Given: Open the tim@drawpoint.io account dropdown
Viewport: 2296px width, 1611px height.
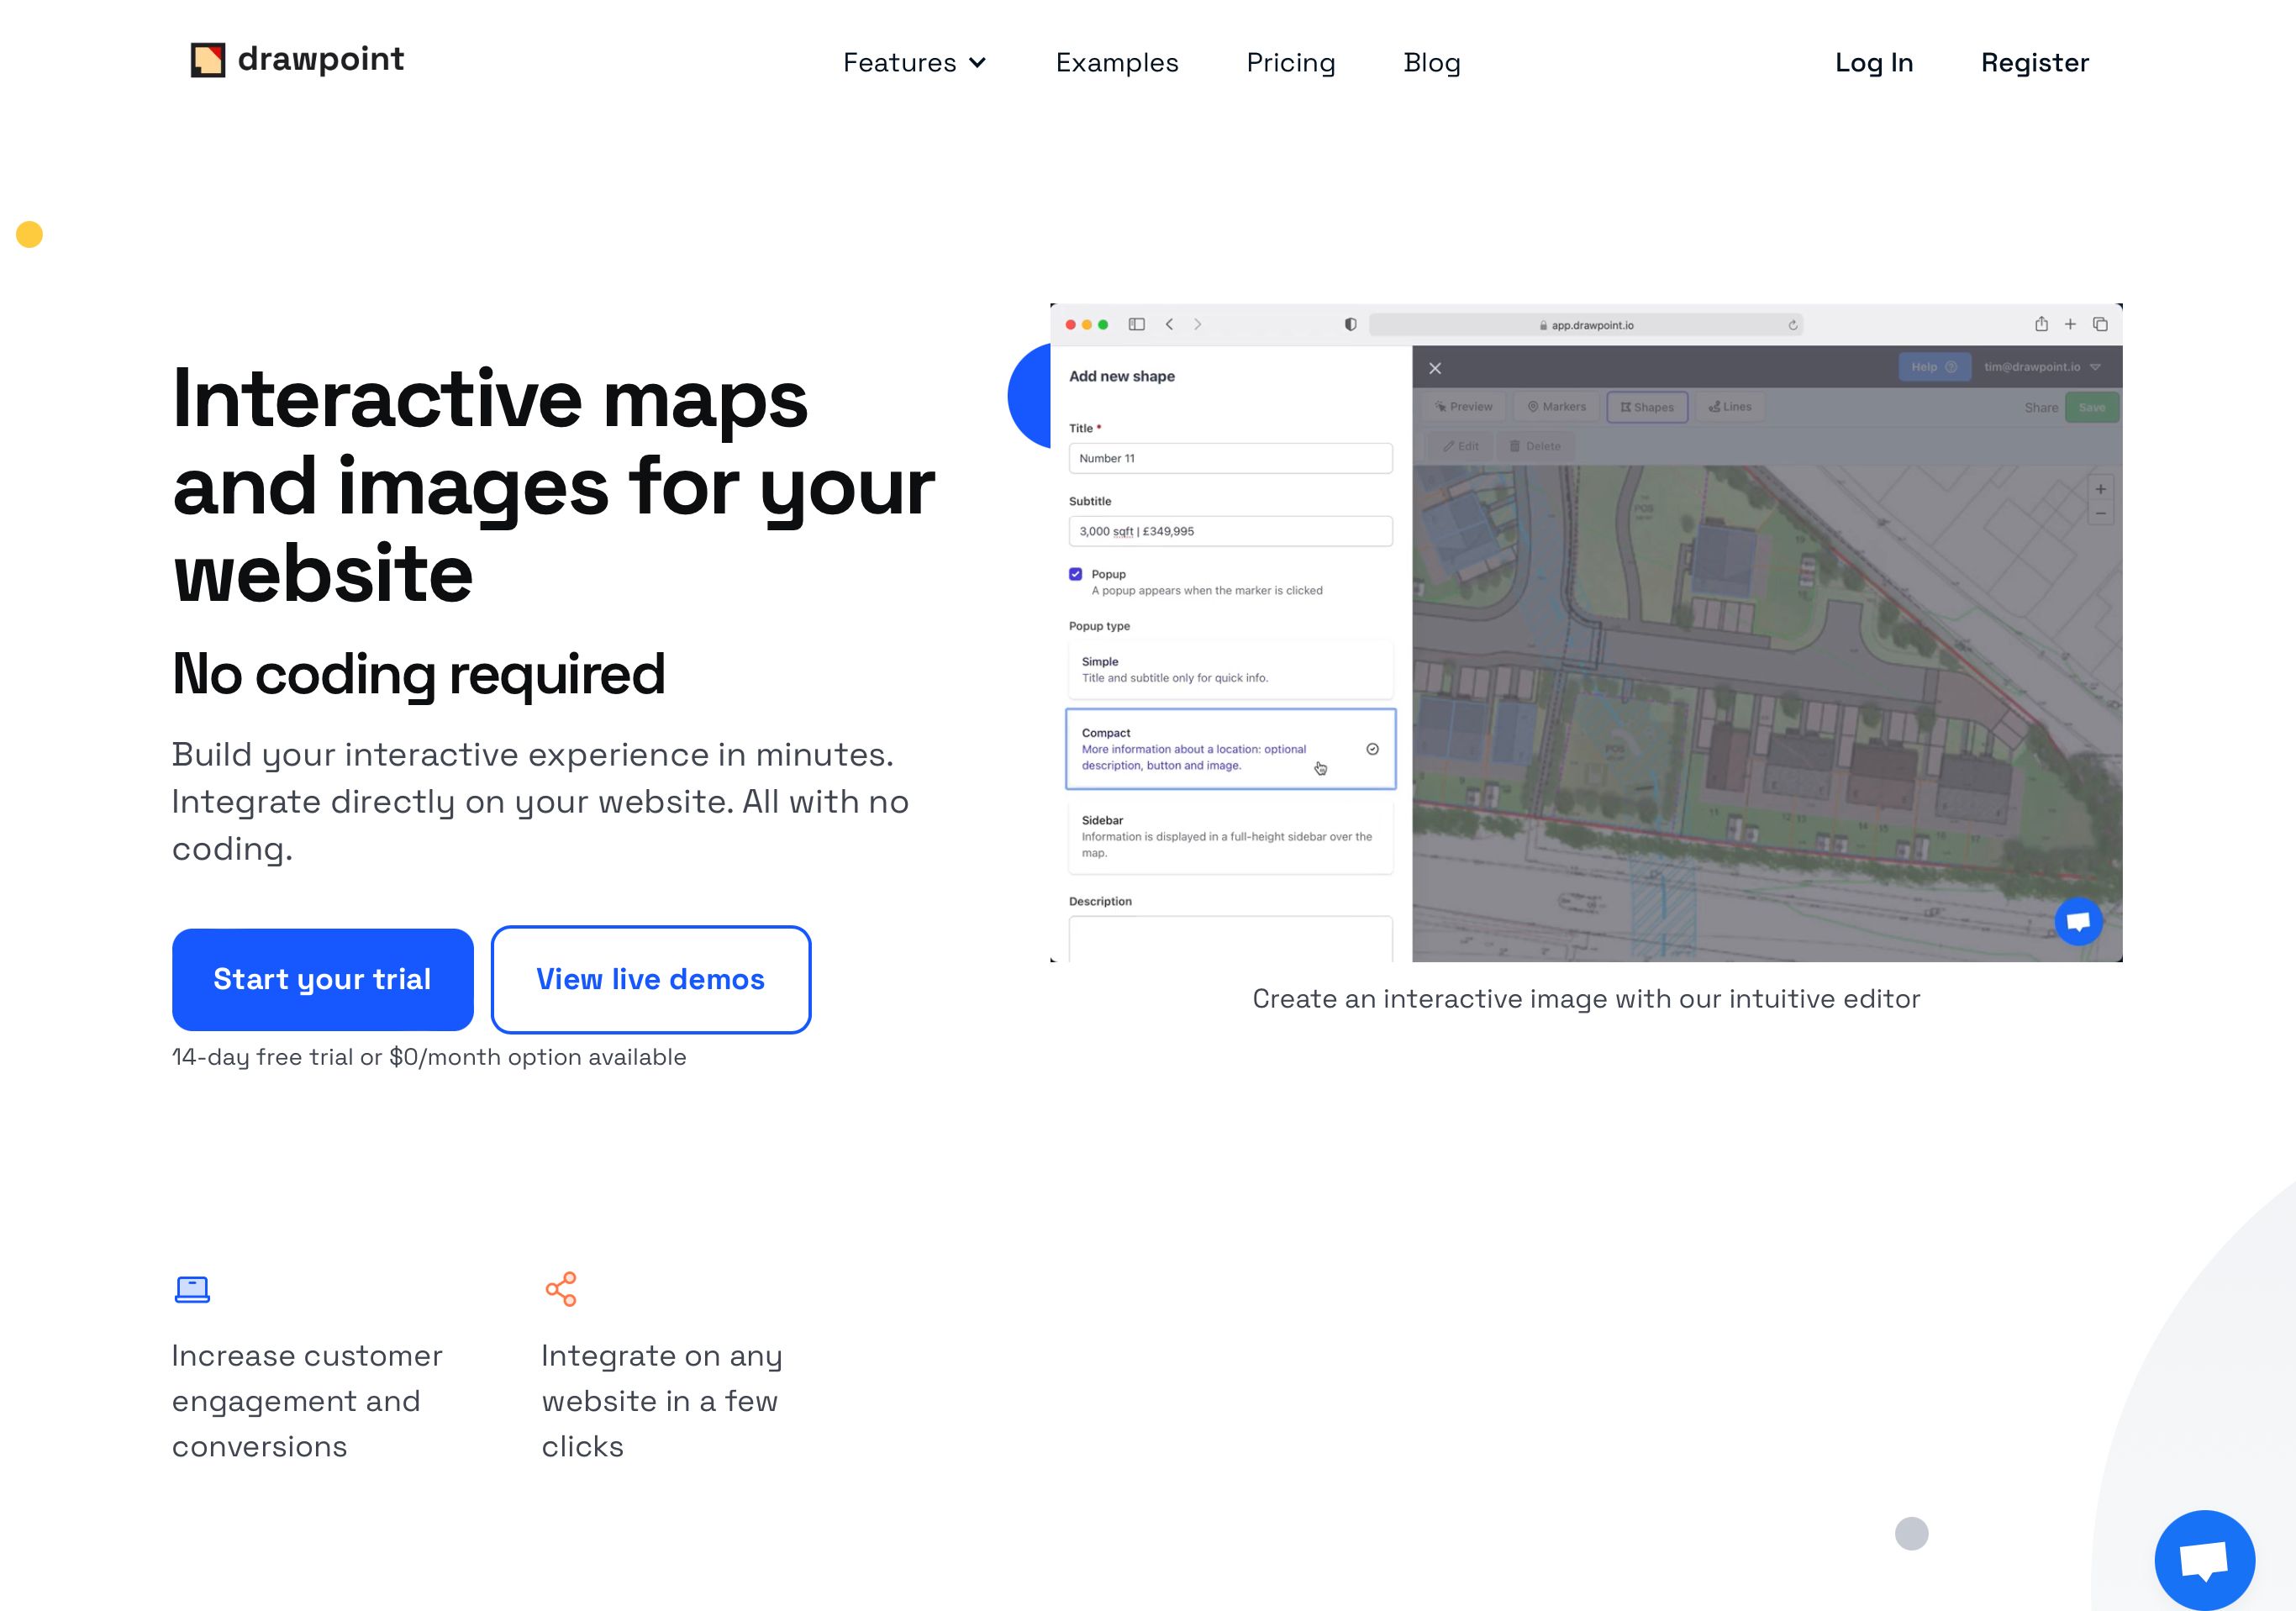Looking at the screenshot, I should click(x=2032, y=367).
